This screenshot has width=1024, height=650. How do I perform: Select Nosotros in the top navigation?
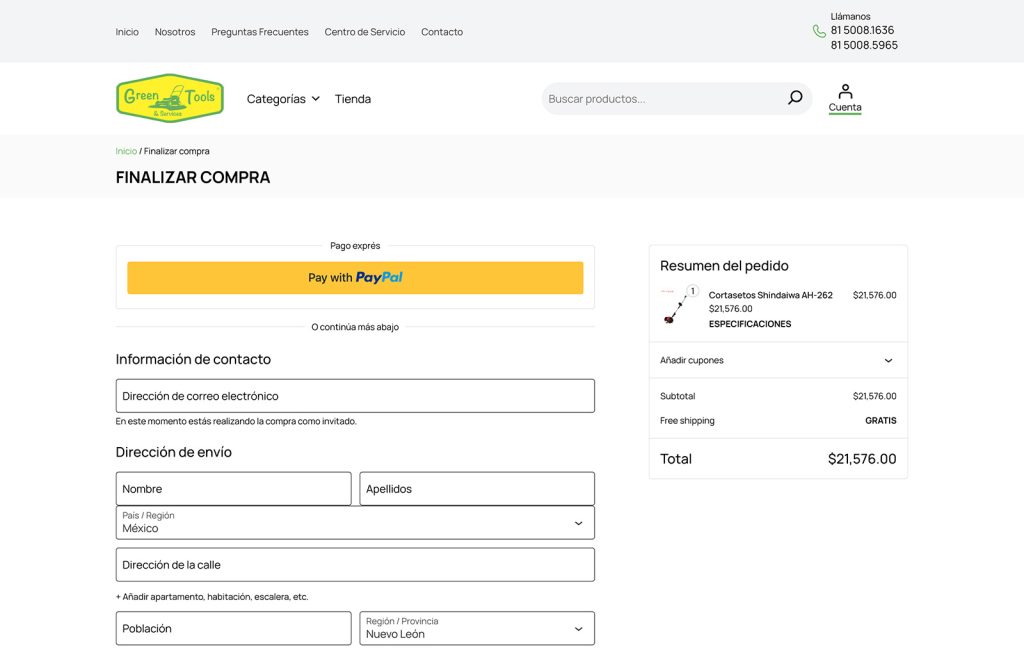(x=175, y=31)
